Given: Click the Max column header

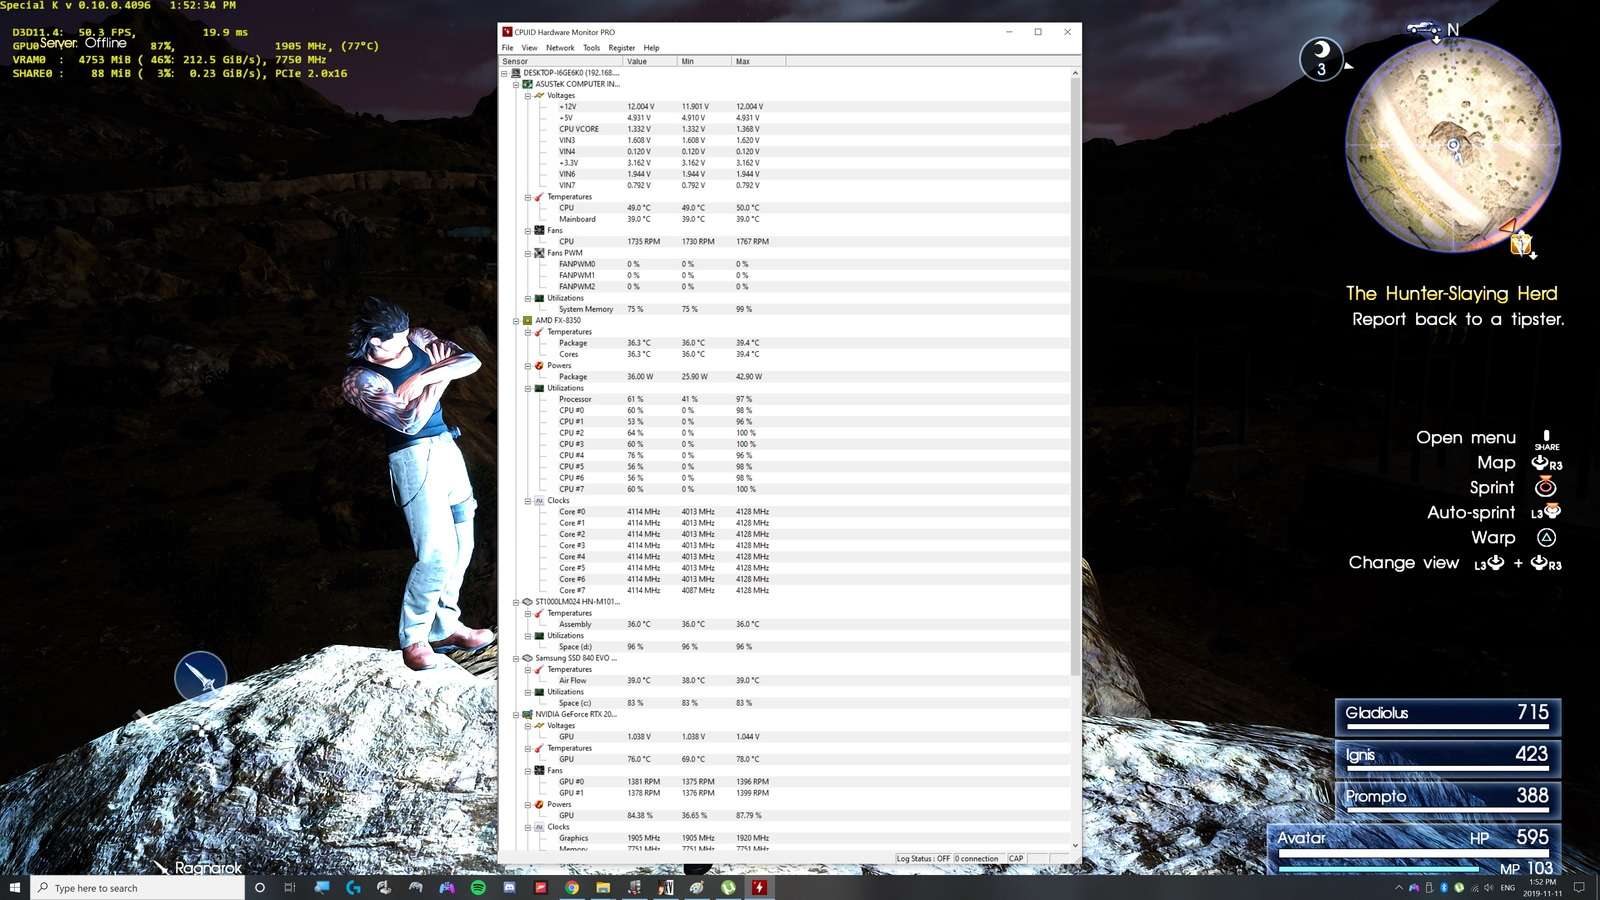Looking at the screenshot, I should coord(759,62).
